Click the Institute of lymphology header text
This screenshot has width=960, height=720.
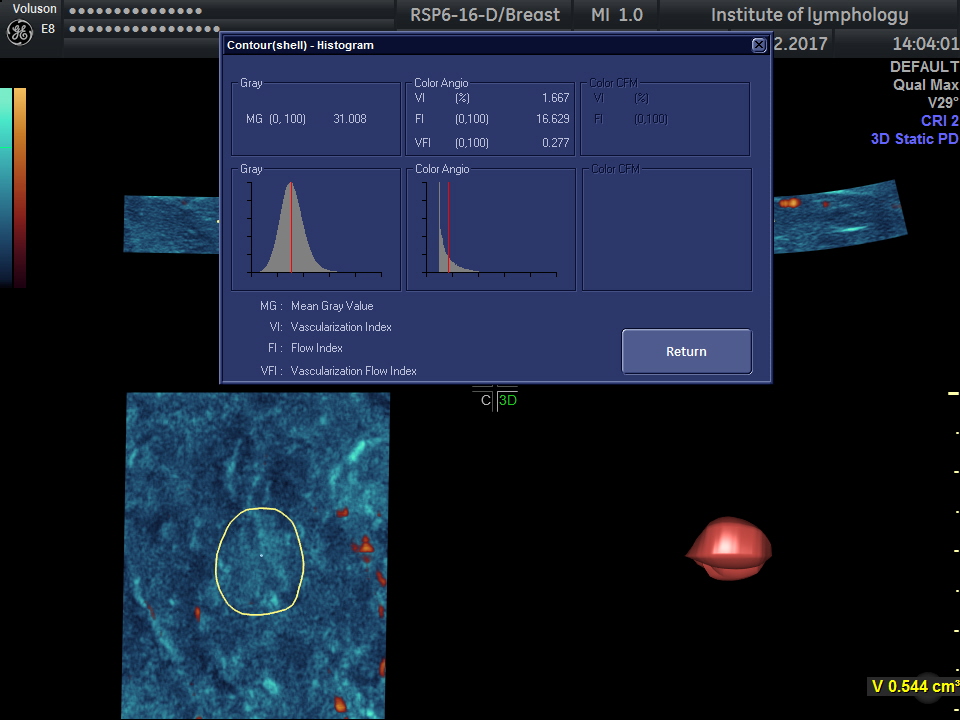(x=809, y=15)
